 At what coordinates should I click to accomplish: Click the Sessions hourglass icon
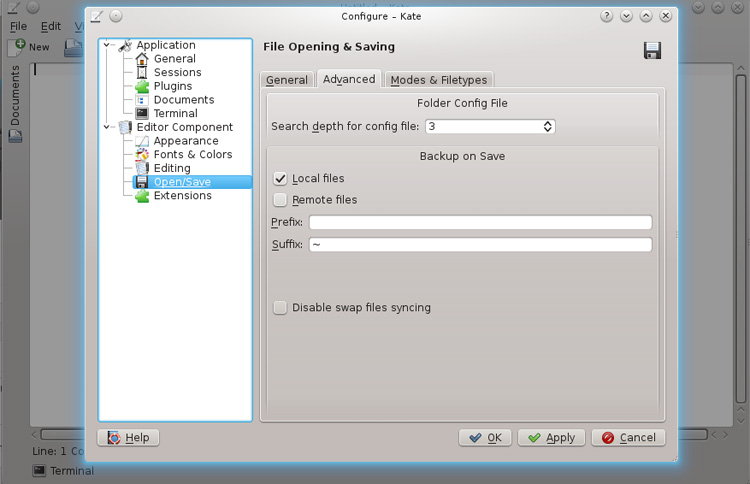[x=142, y=73]
